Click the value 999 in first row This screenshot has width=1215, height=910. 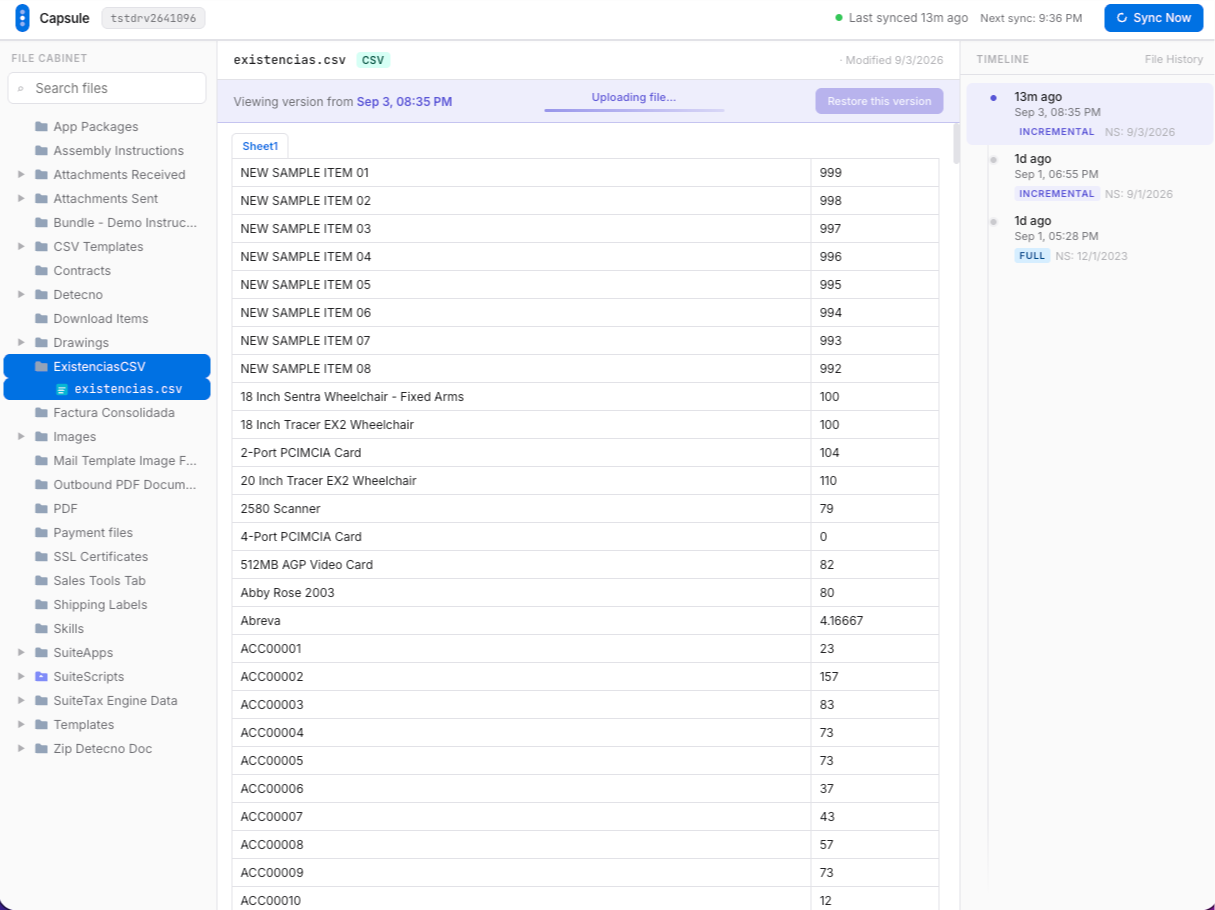pos(875,173)
